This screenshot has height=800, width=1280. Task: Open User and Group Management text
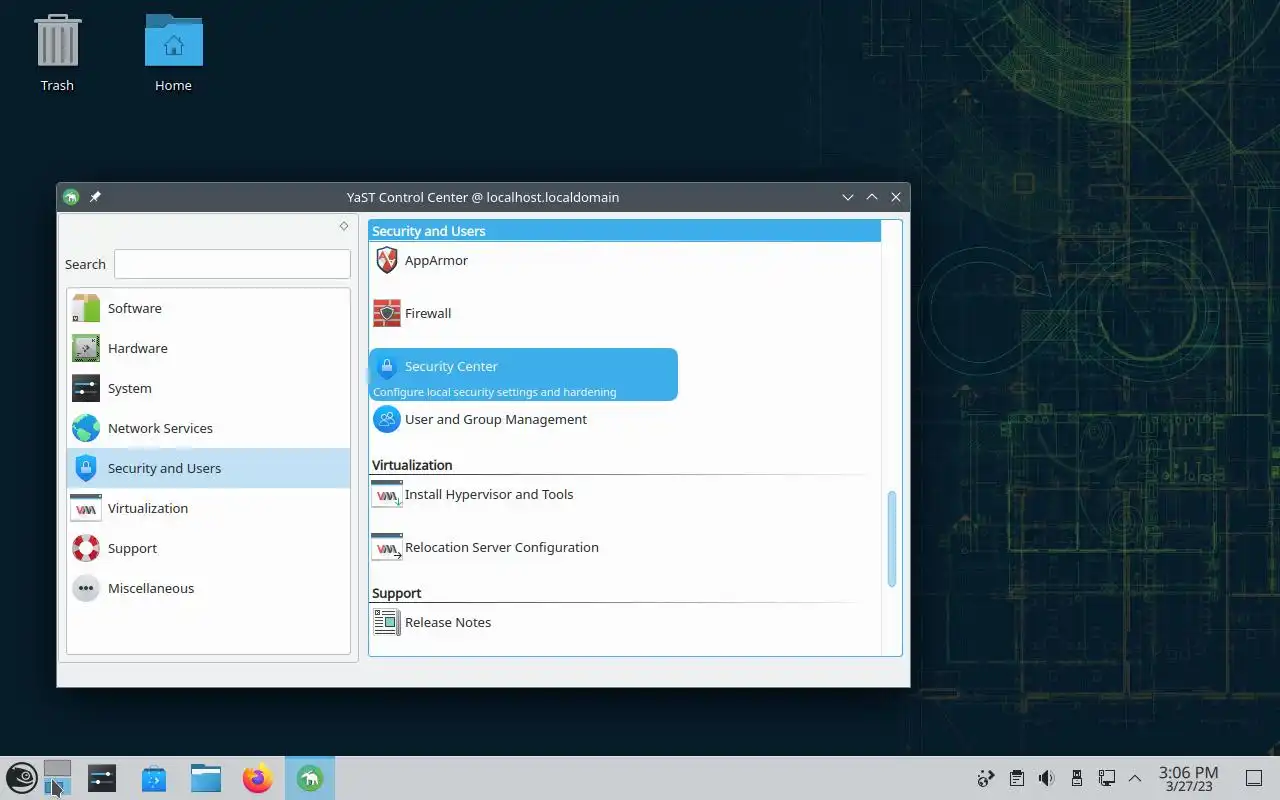click(x=496, y=419)
